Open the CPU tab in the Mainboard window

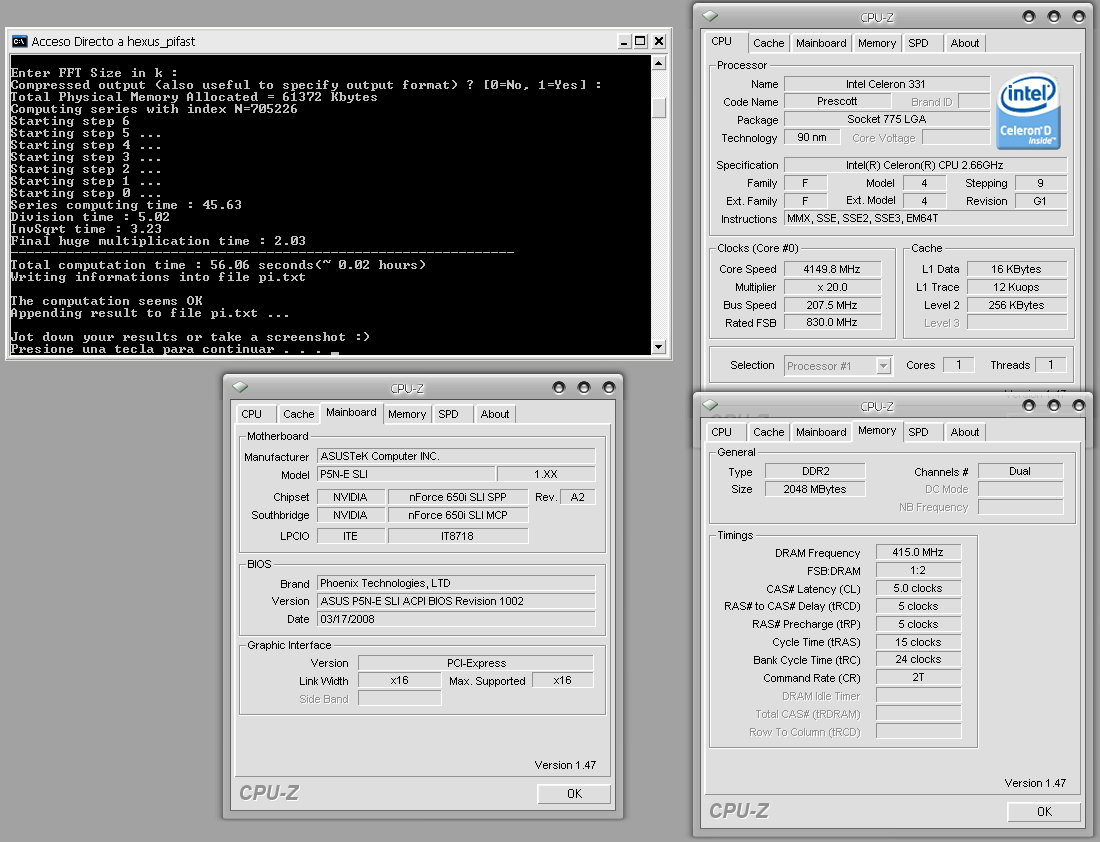(x=251, y=414)
